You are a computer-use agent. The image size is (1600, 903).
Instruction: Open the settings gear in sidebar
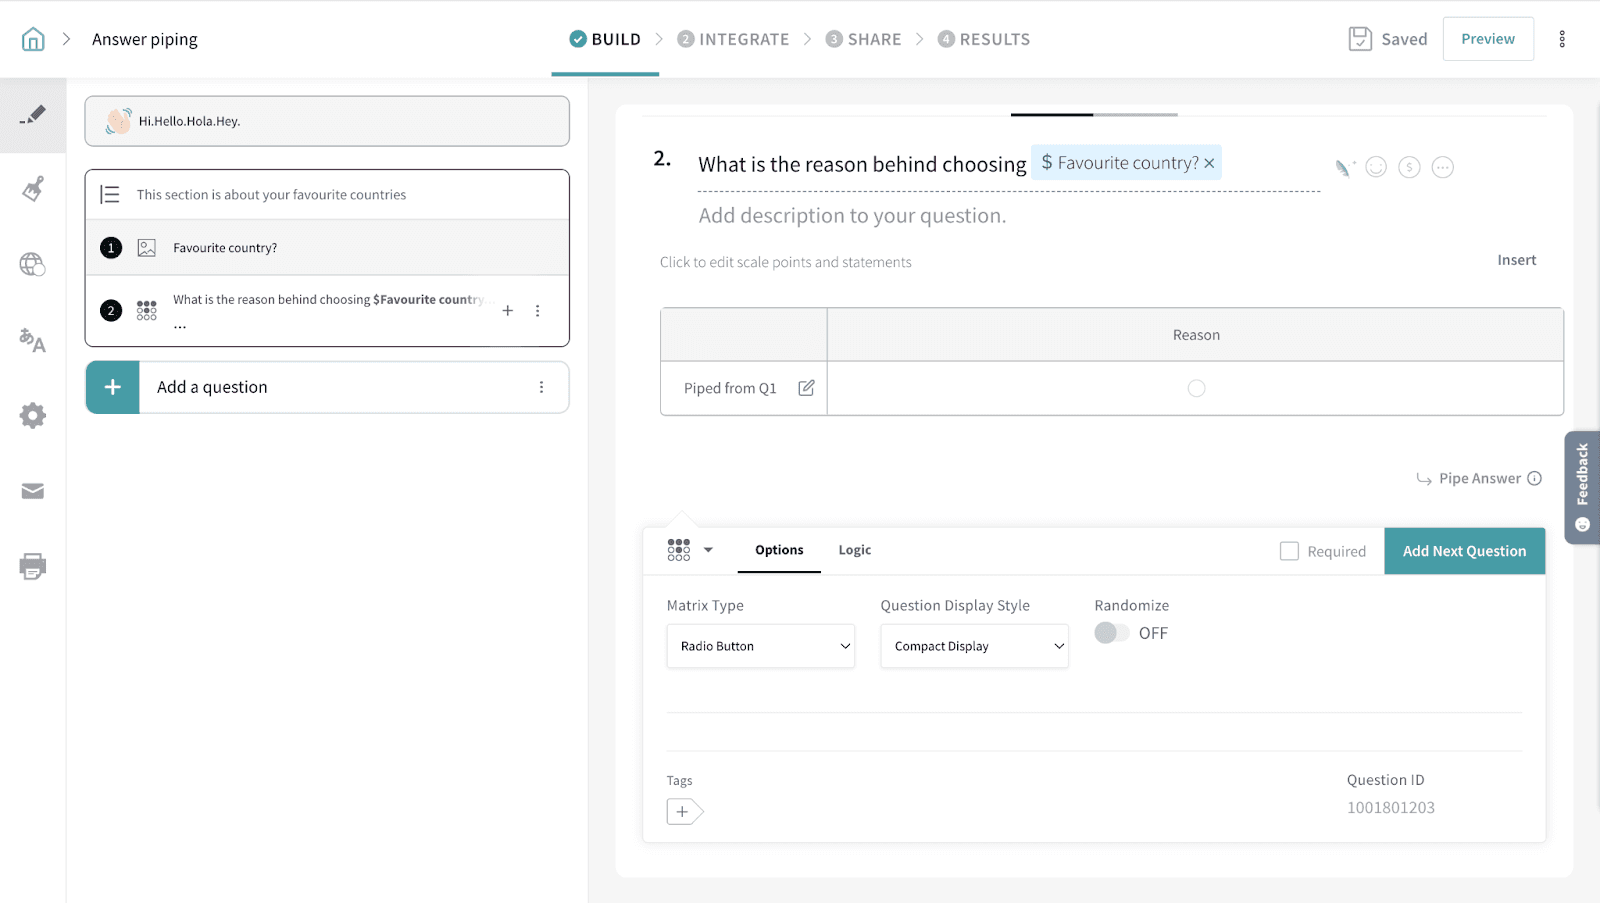pos(32,416)
